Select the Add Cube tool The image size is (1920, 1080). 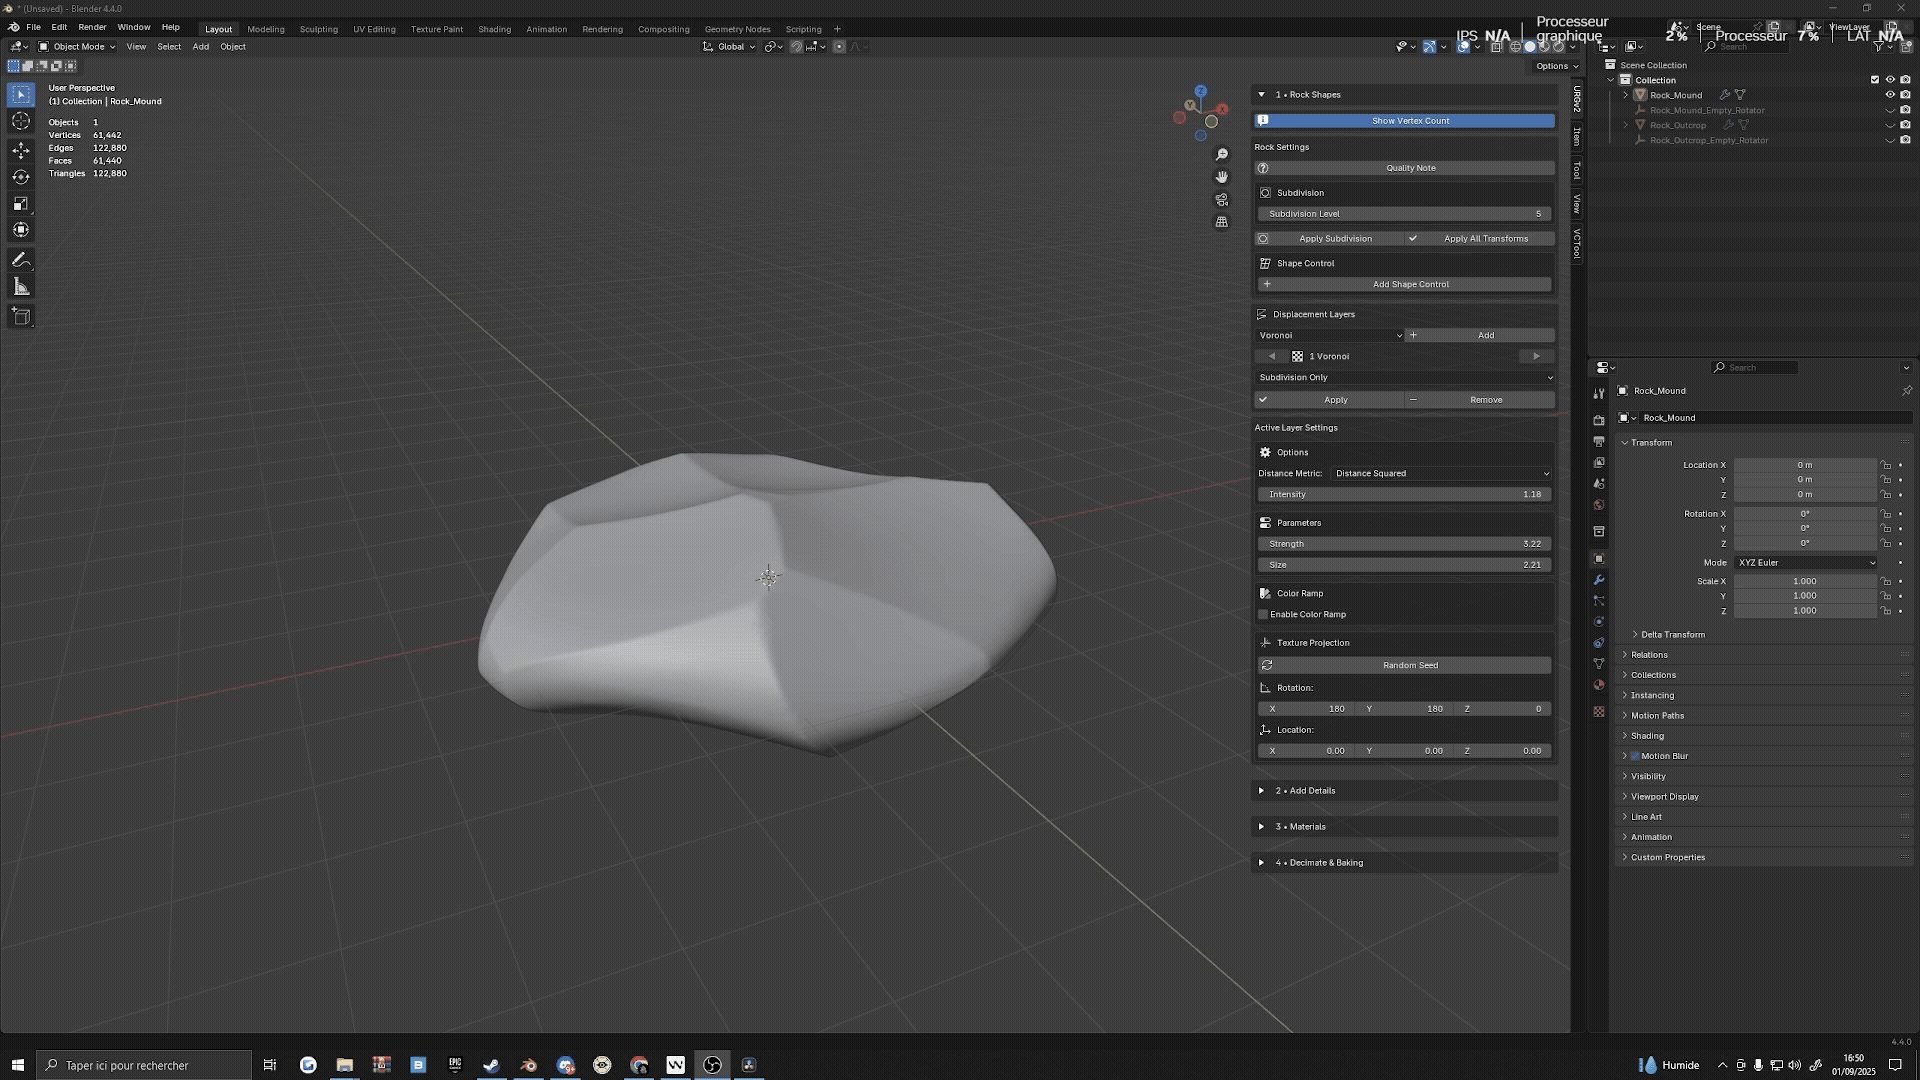pyautogui.click(x=21, y=316)
